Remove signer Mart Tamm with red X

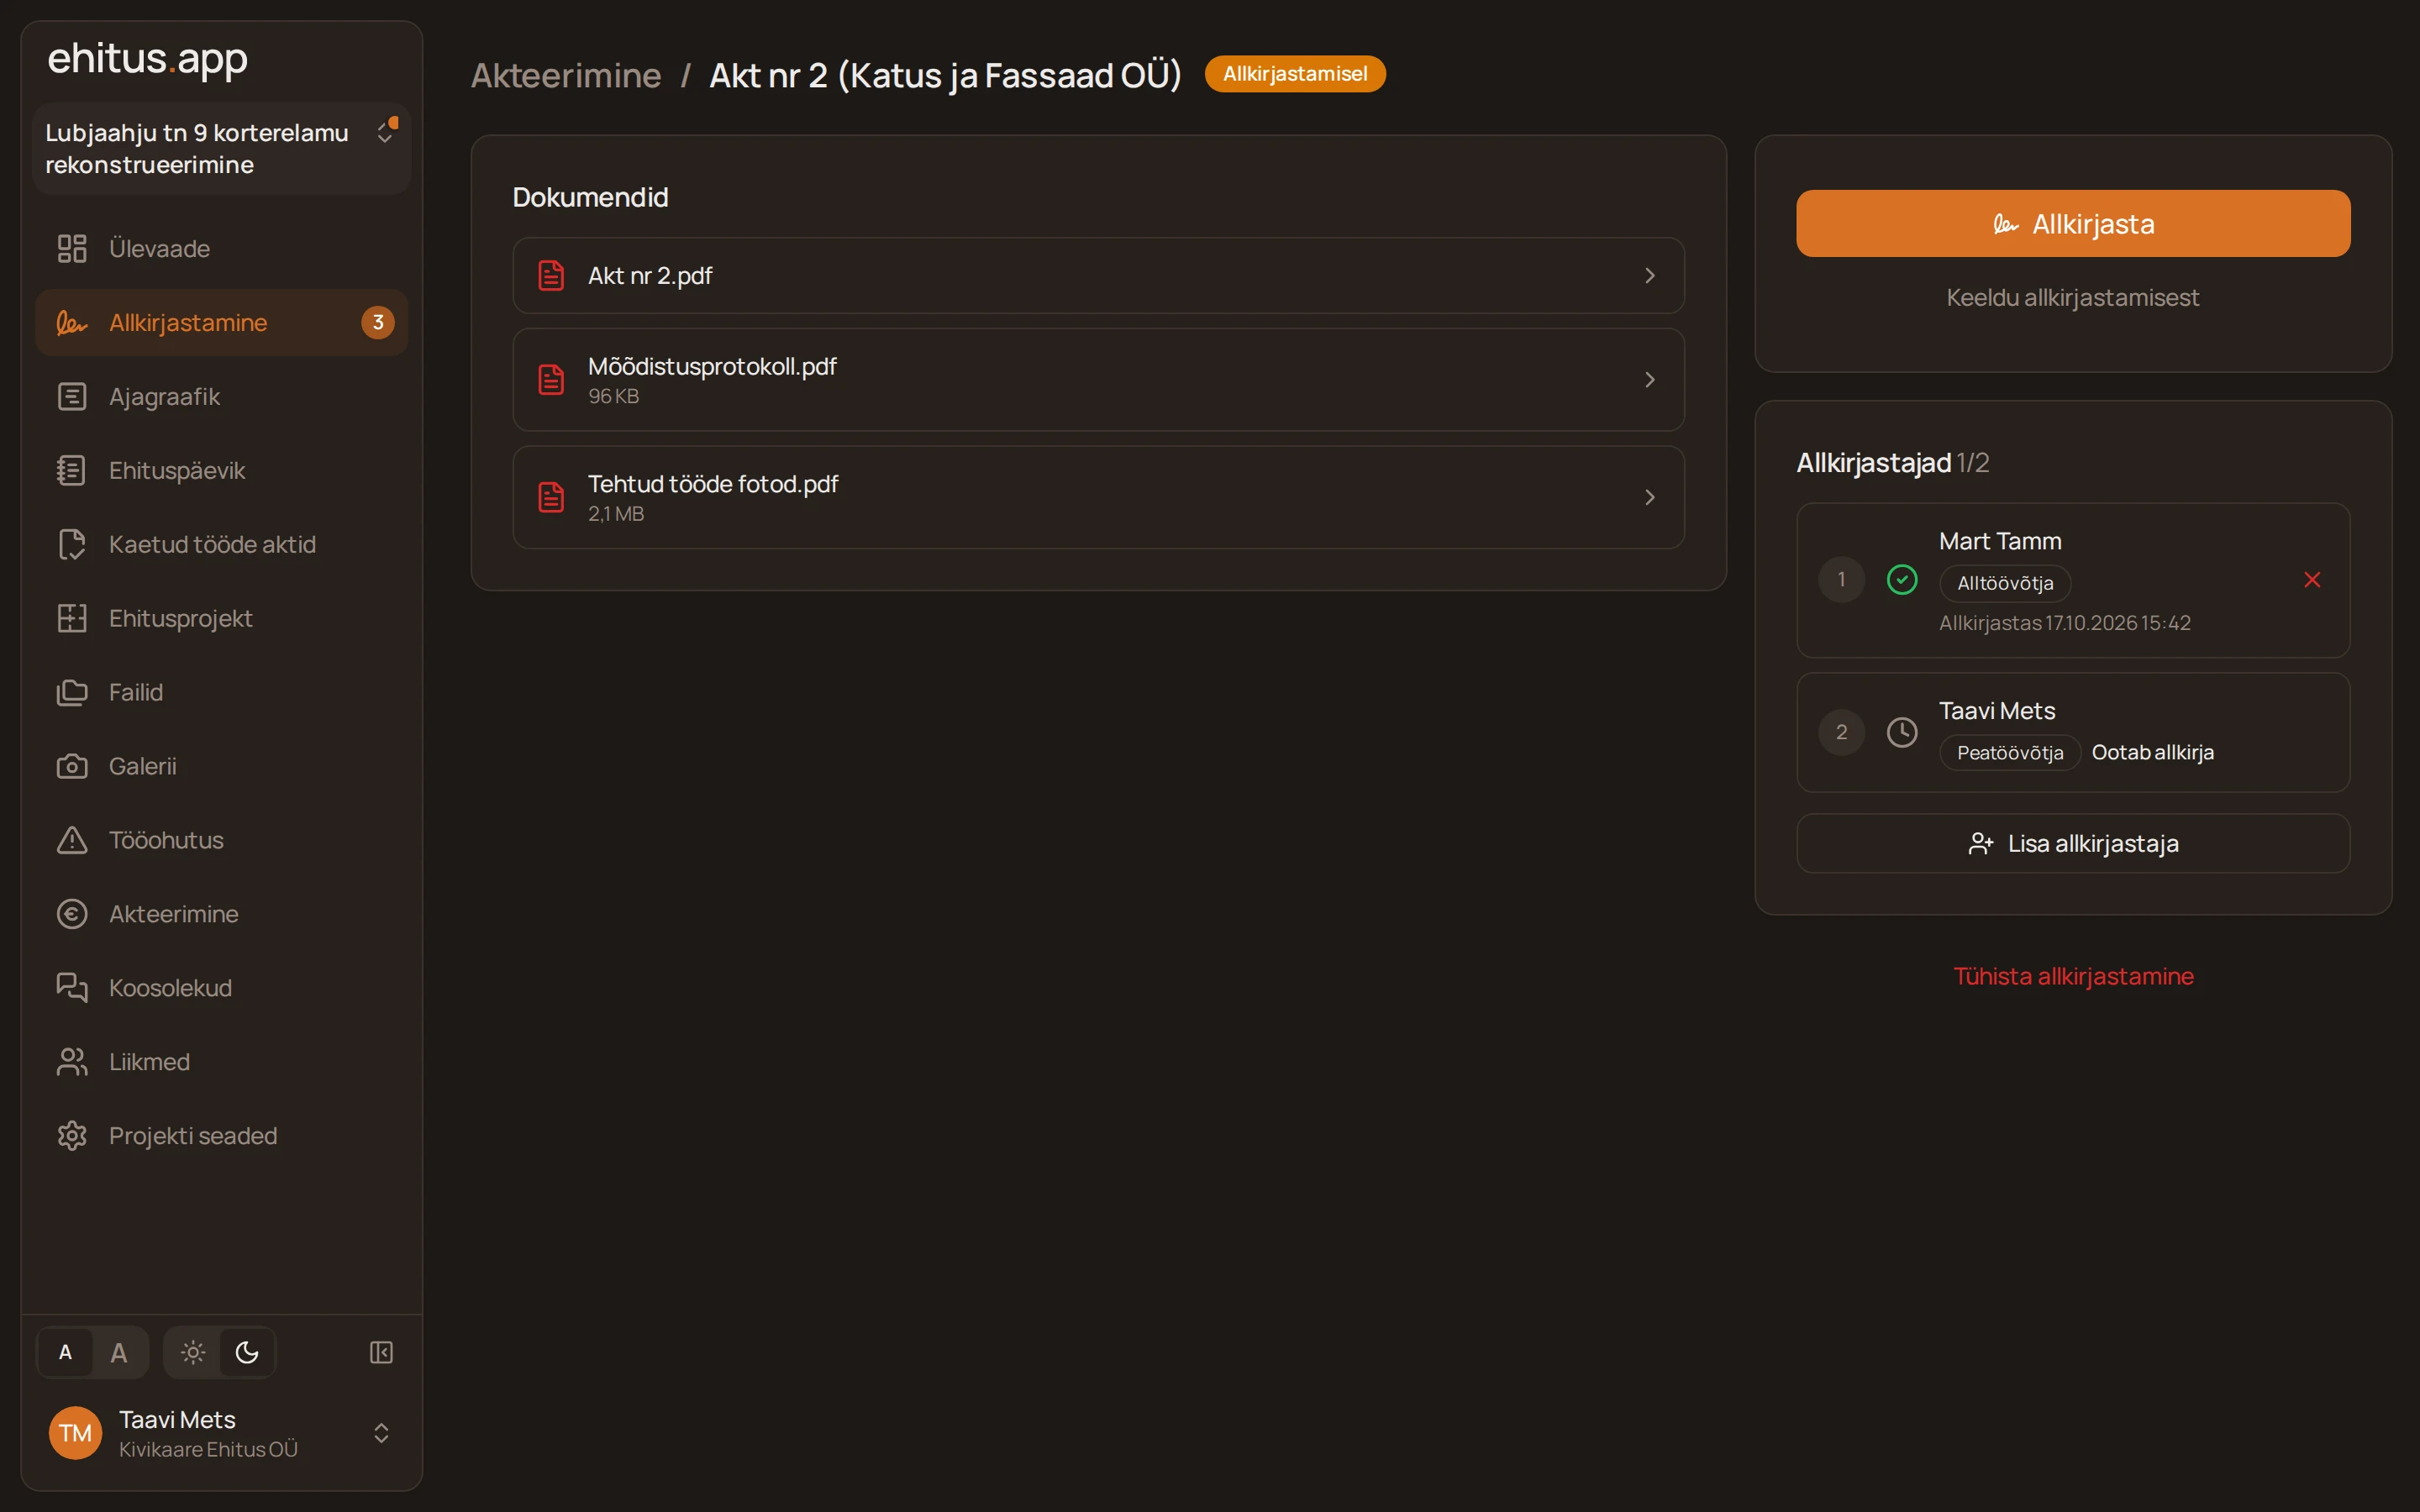2312,580
